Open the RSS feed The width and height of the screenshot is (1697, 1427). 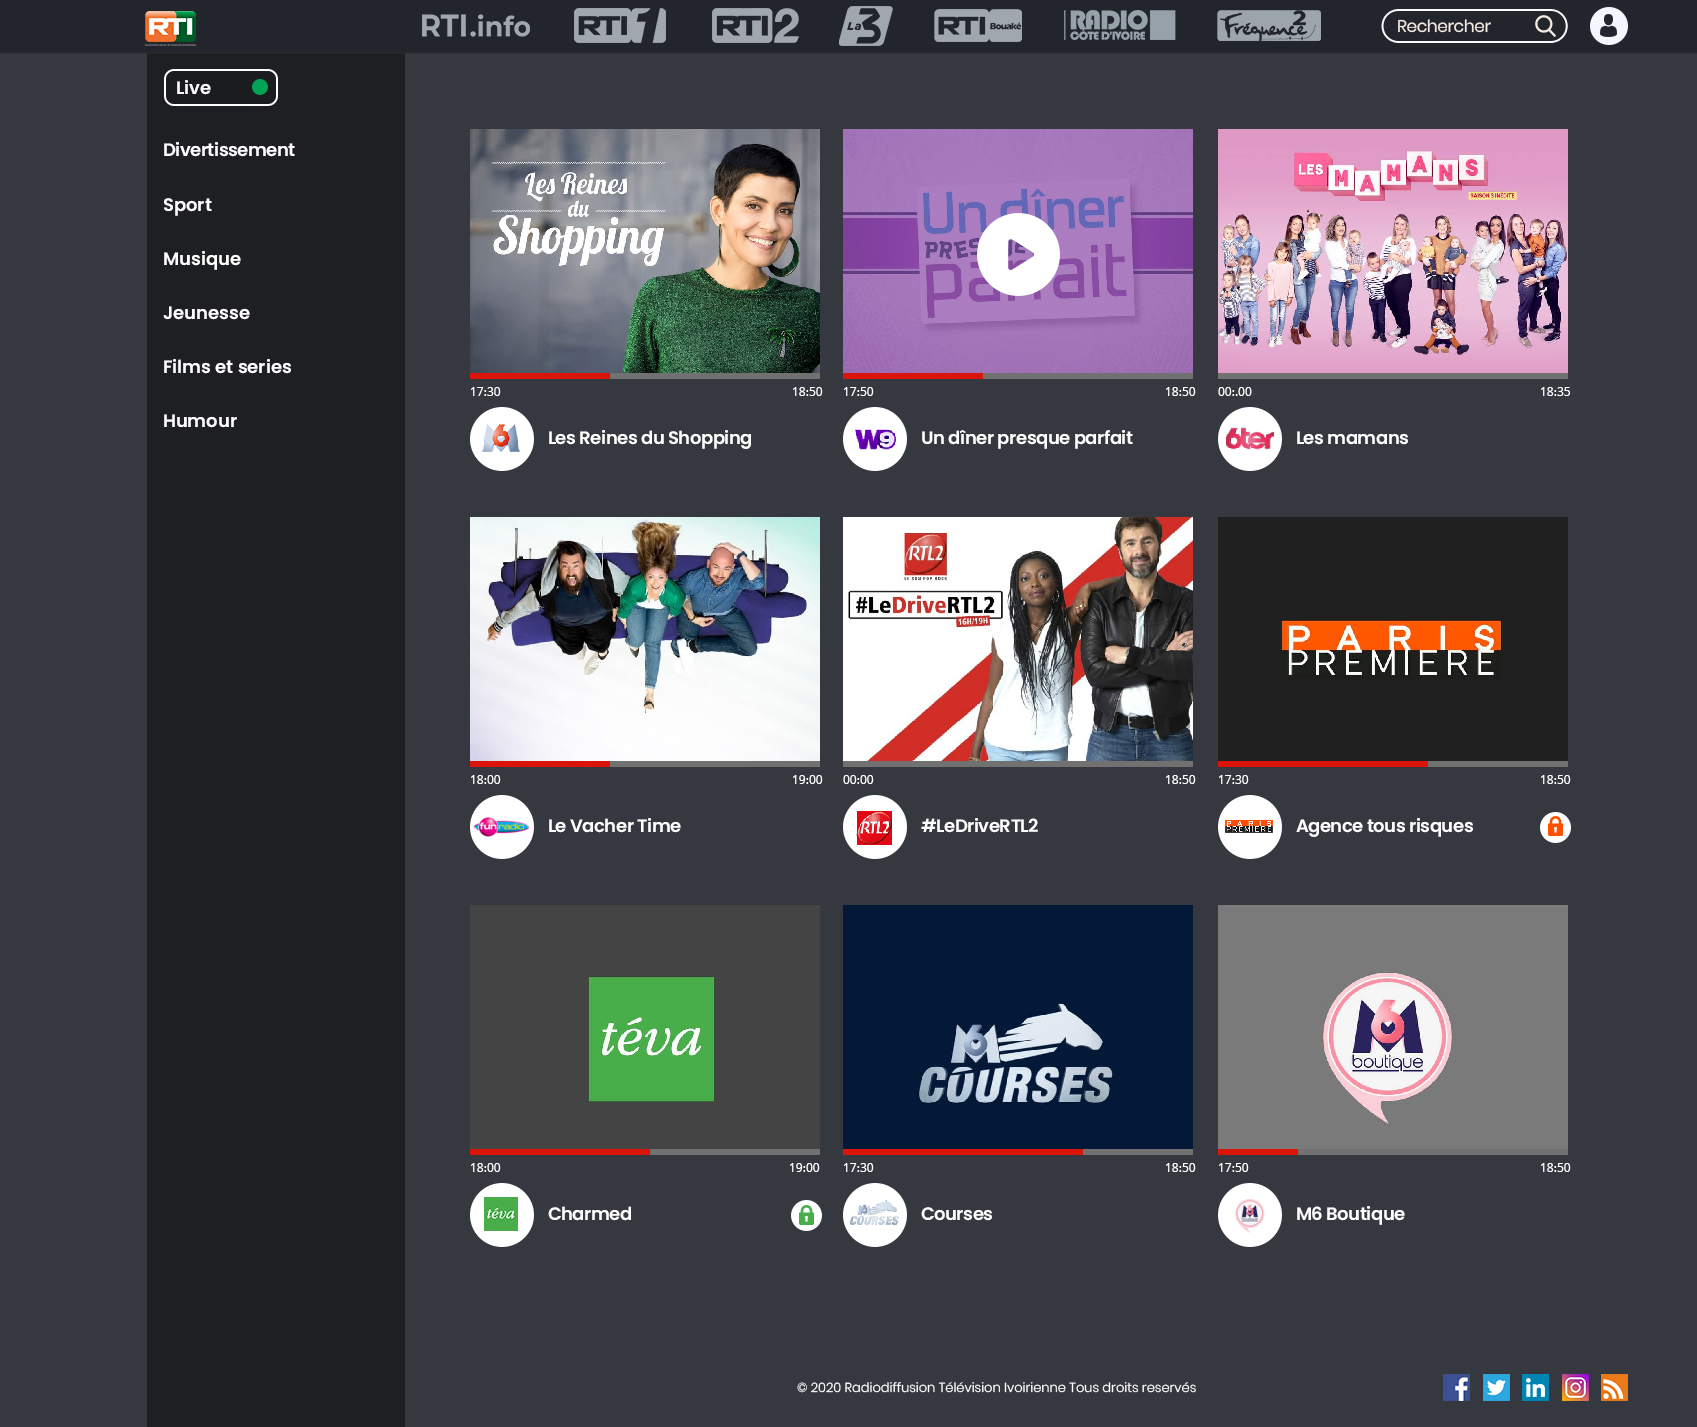coord(1614,1388)
